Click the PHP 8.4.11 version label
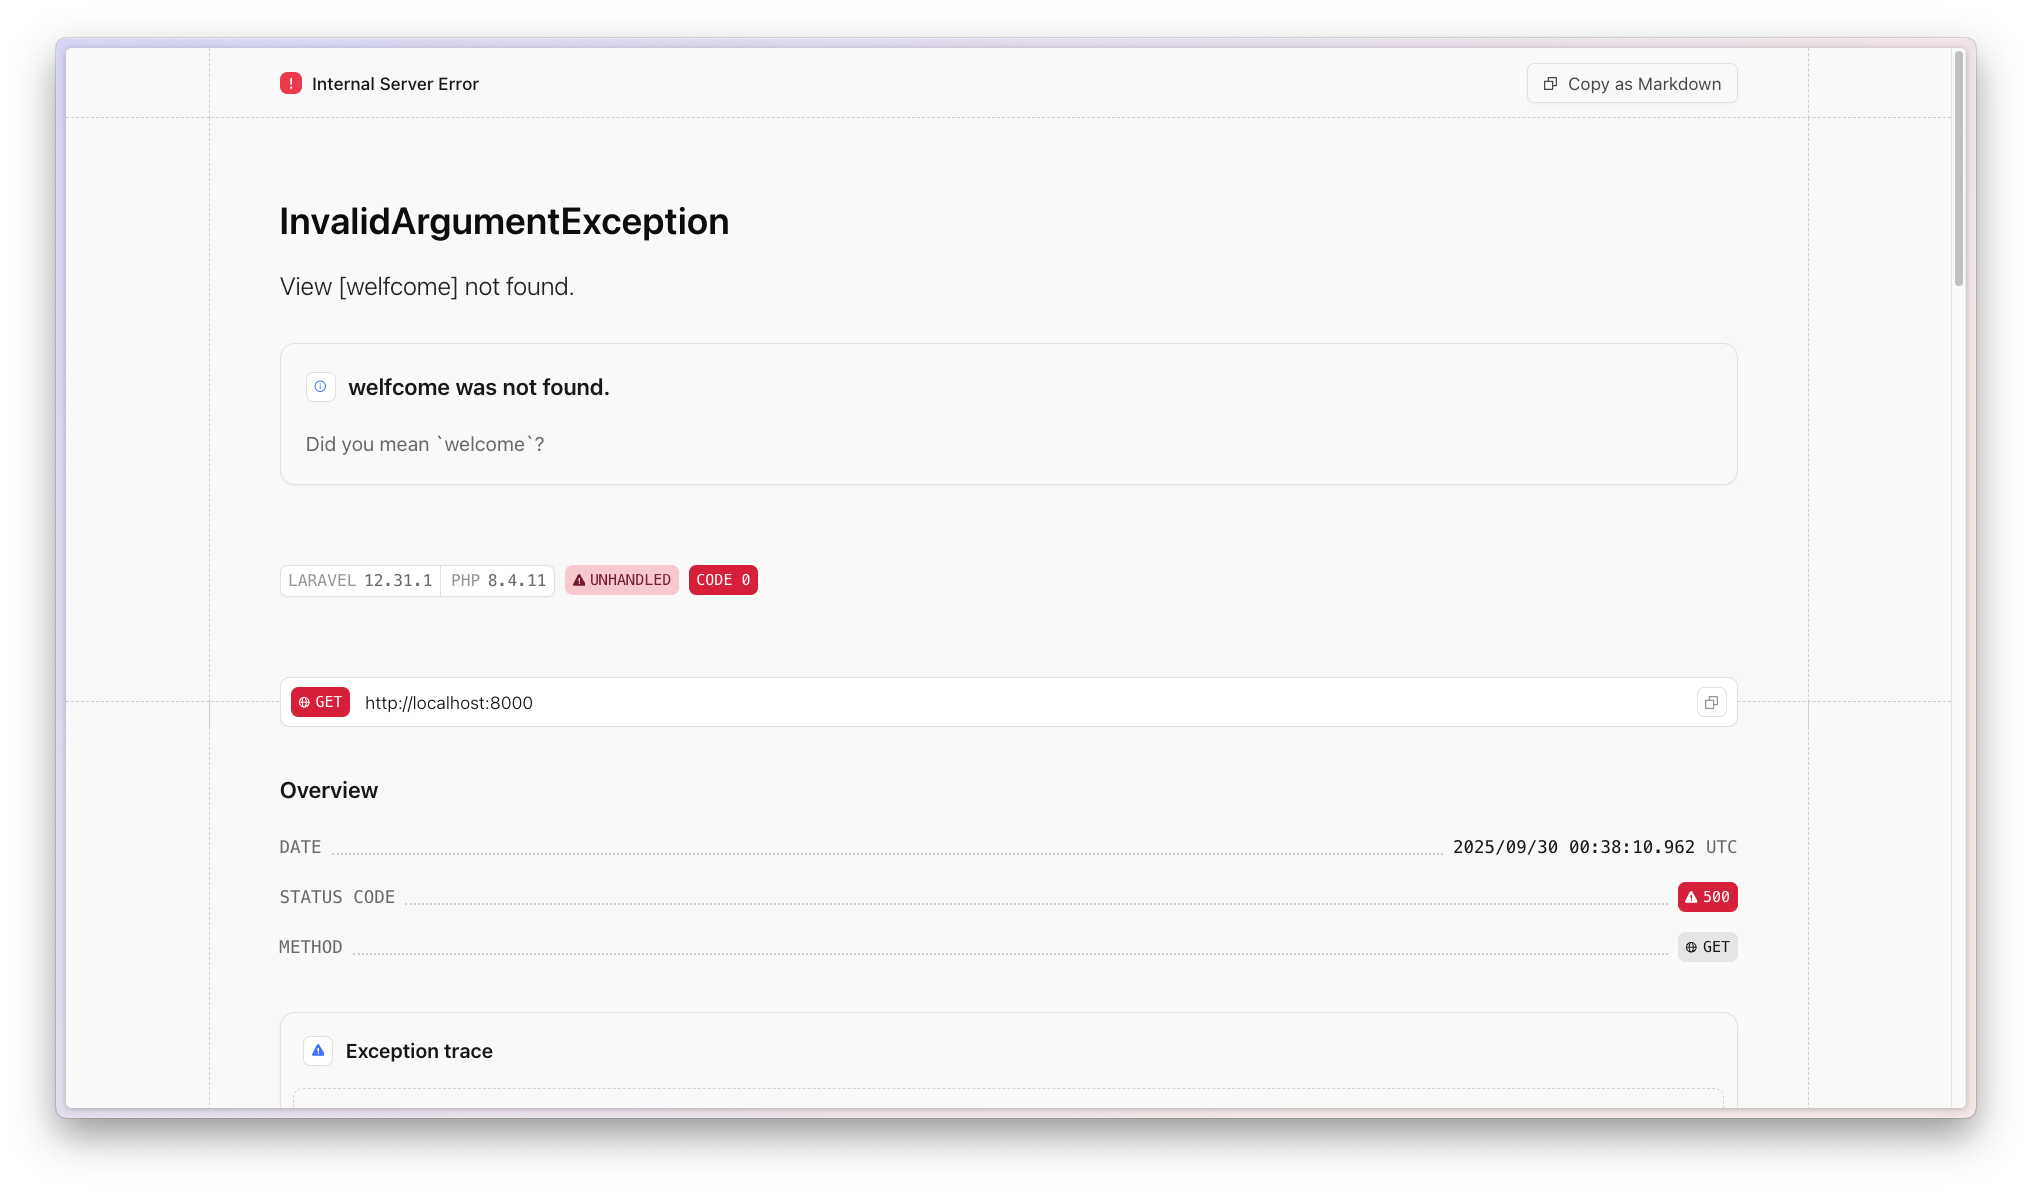Screen dimensions: 2032x1192 [x=498, y=581]
